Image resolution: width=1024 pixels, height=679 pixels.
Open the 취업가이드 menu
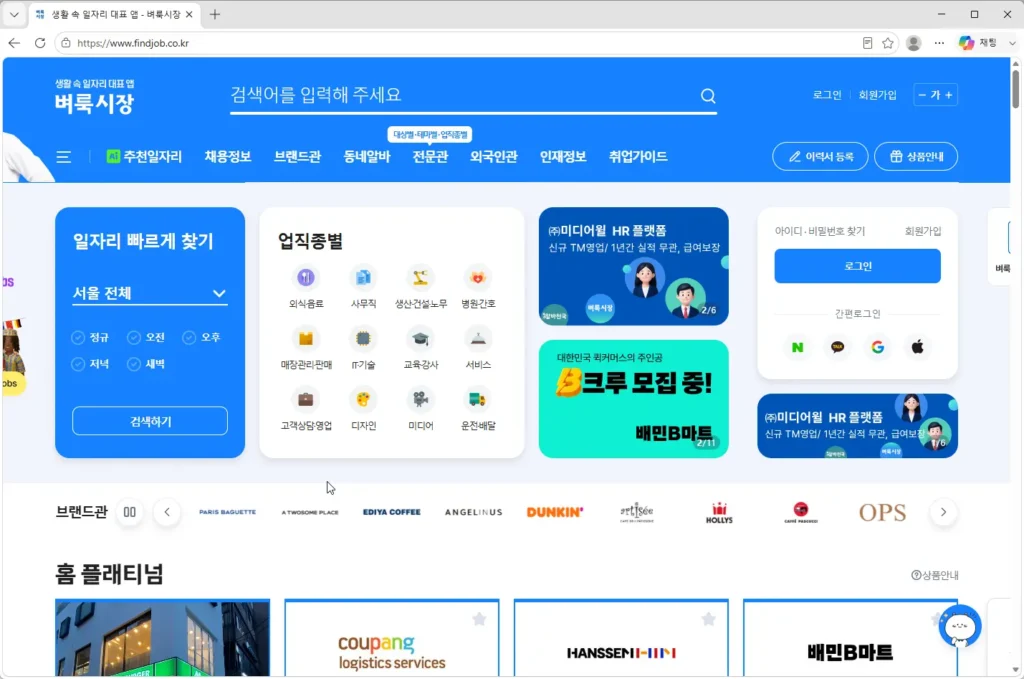click(638, 157)
